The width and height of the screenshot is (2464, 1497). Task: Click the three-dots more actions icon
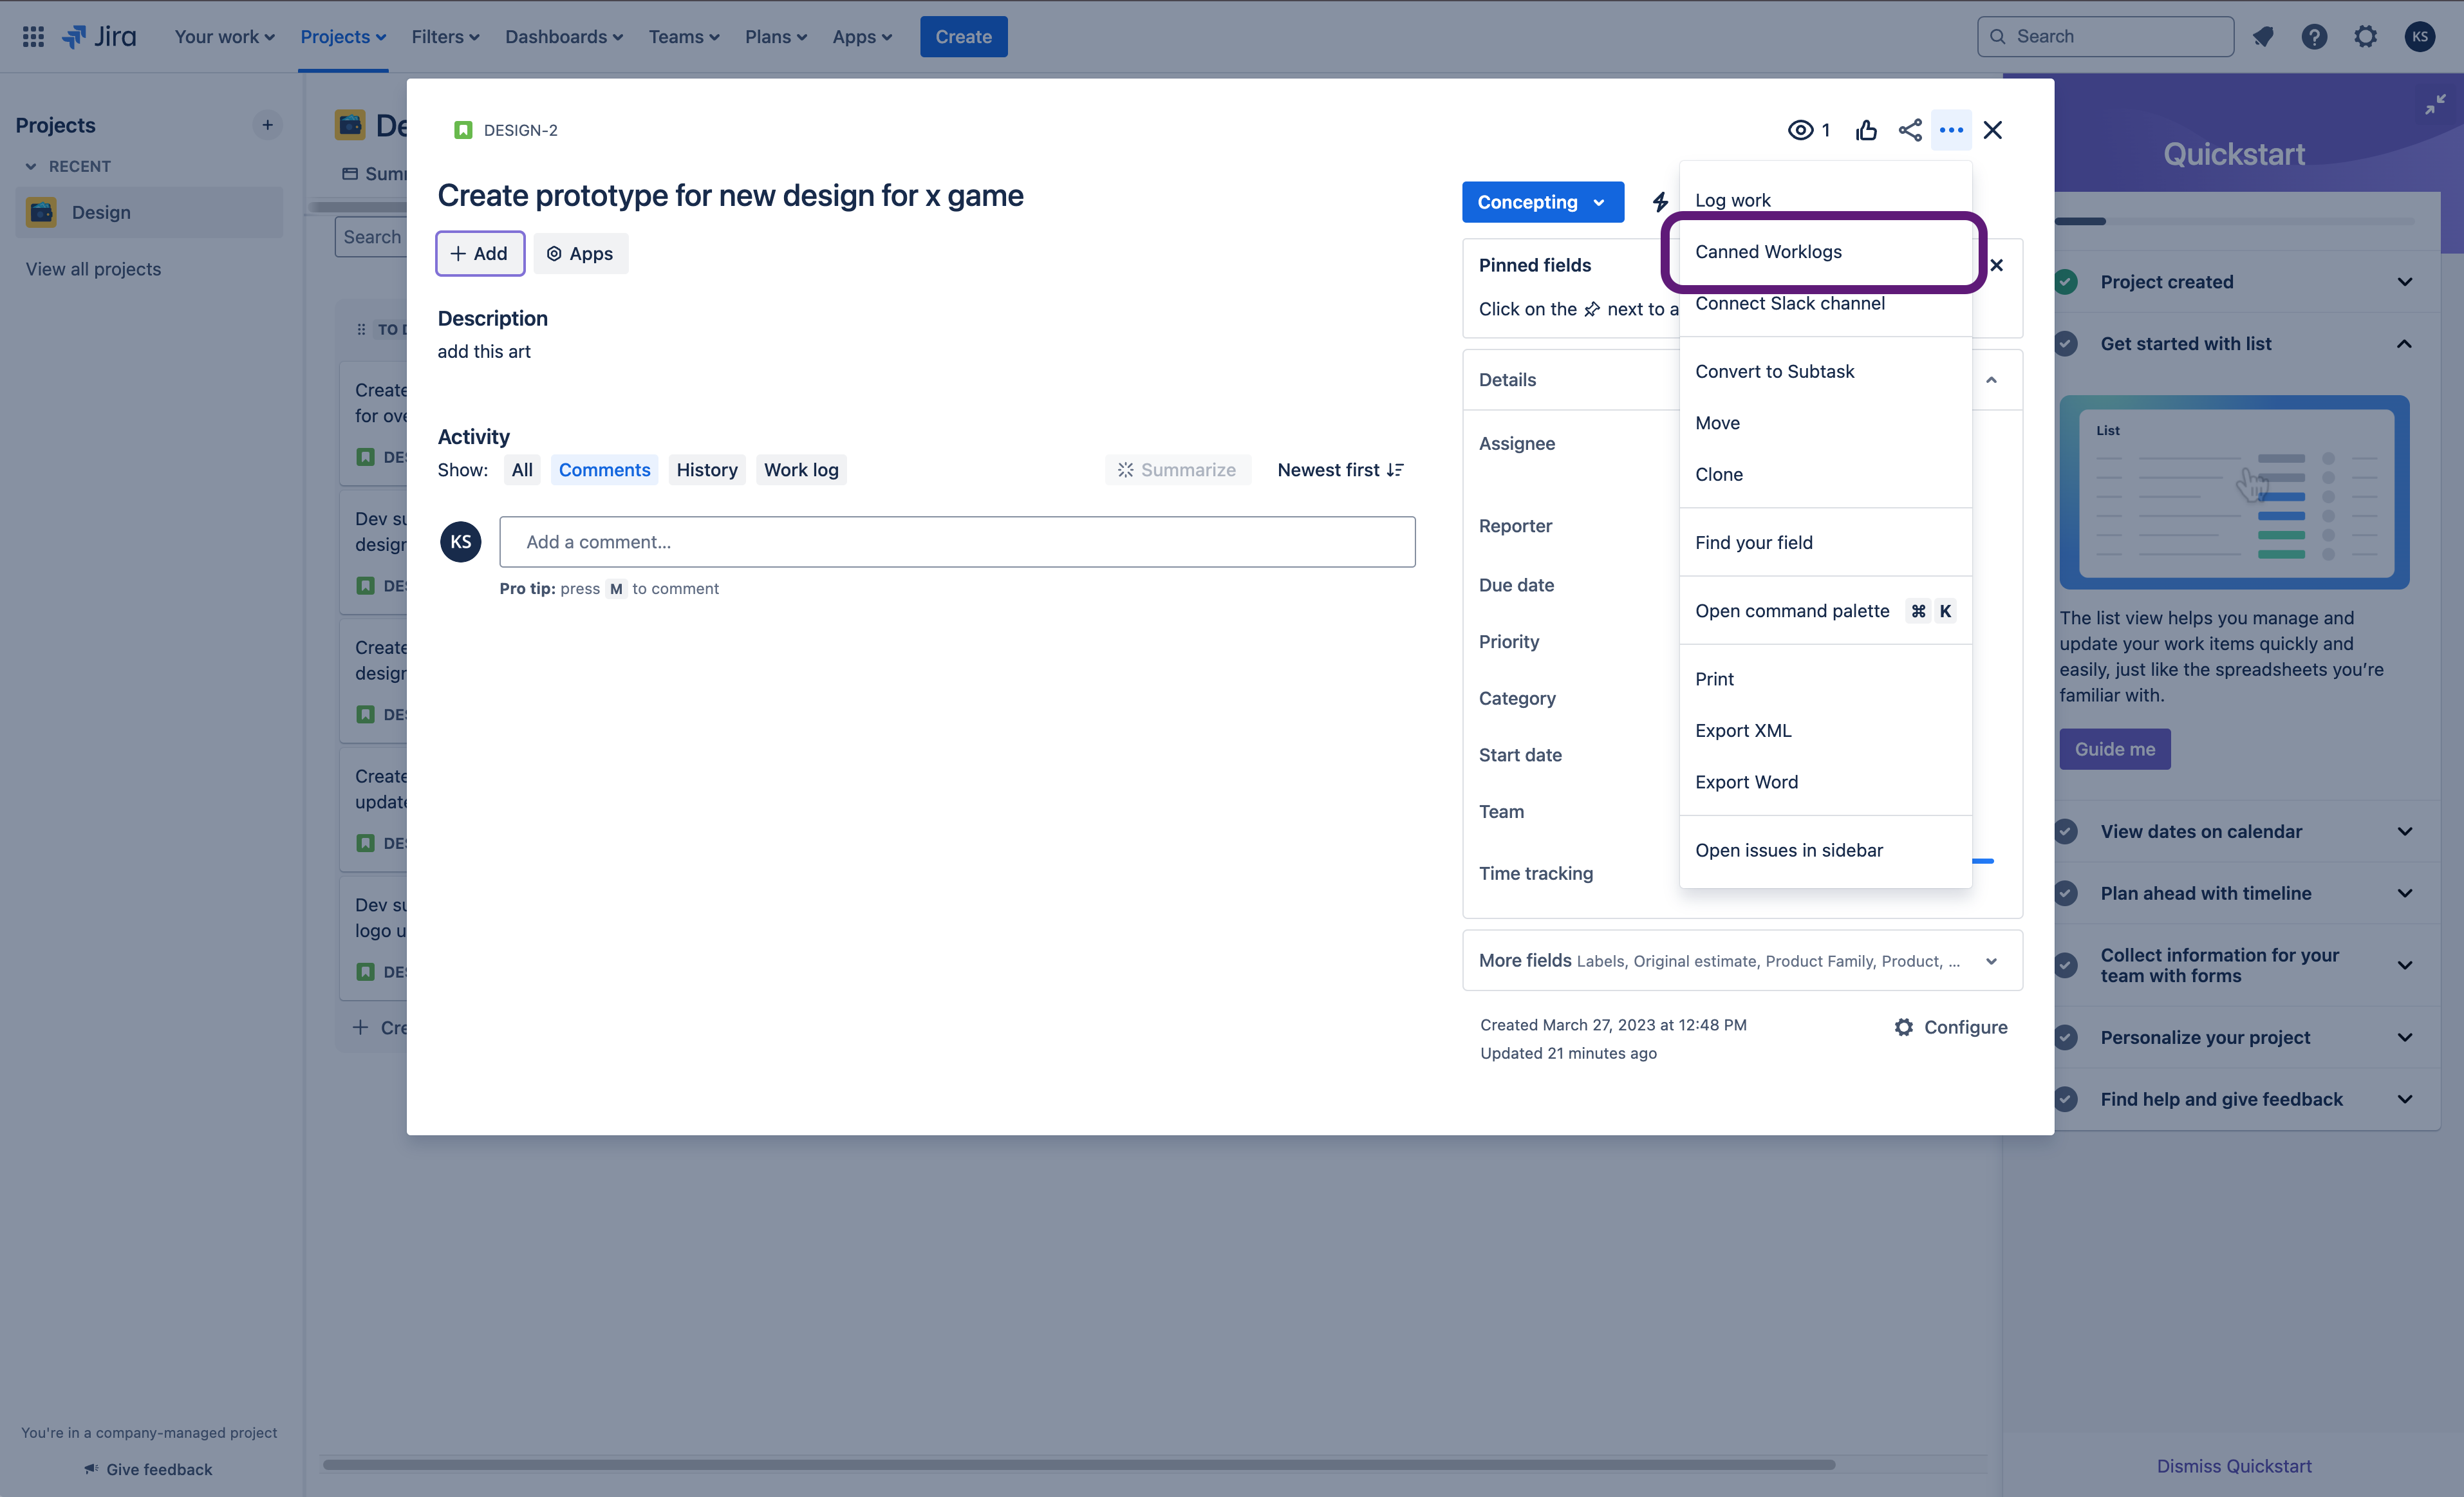click(1951, 130)
